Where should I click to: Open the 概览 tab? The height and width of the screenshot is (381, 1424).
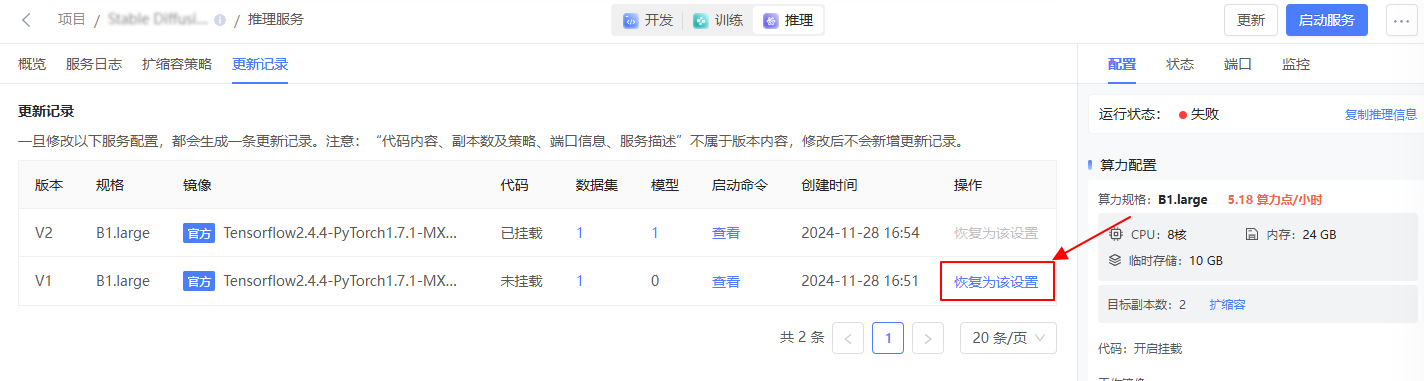(32, 64)
